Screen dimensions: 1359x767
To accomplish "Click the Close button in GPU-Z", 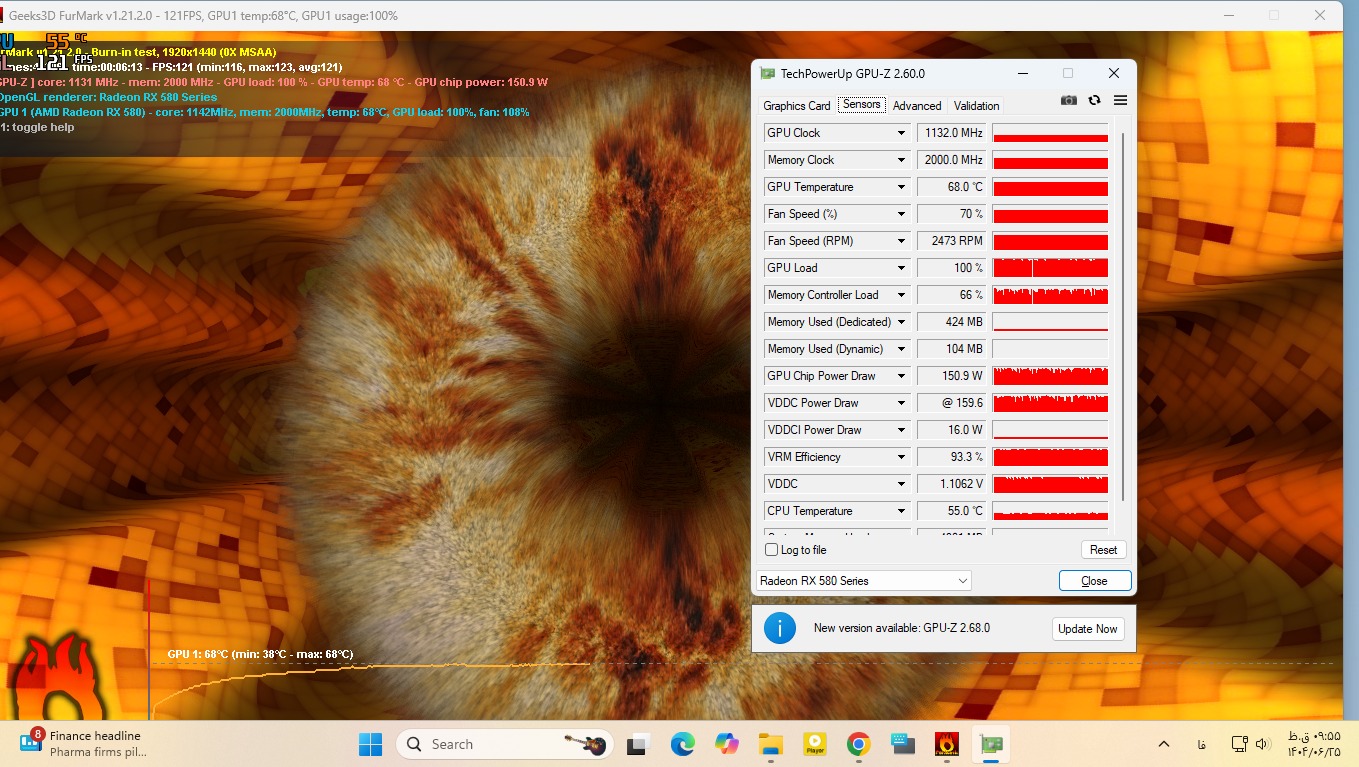I will click(1095, 581).
